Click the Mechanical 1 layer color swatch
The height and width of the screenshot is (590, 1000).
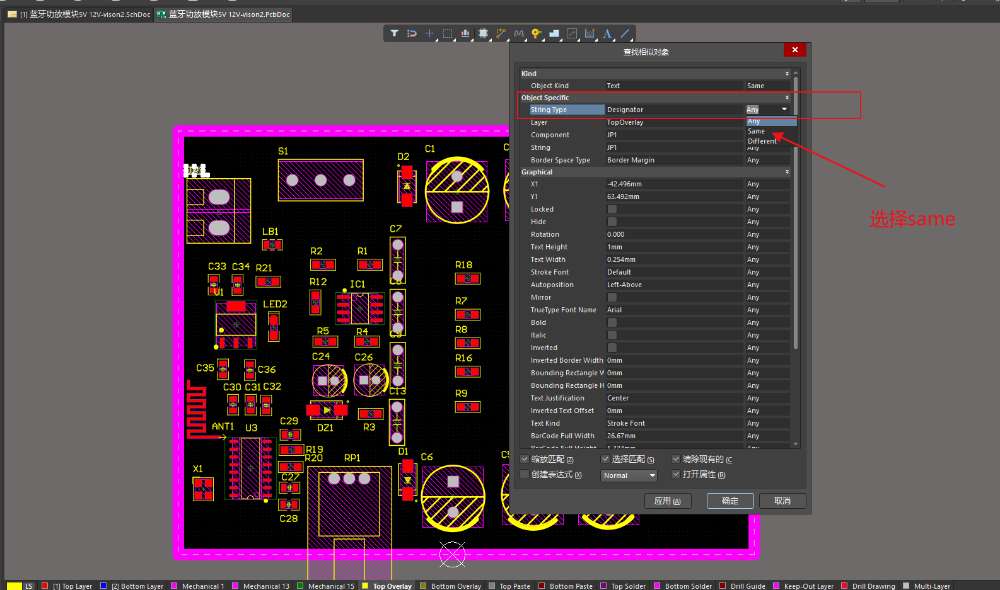click(174, 586)
